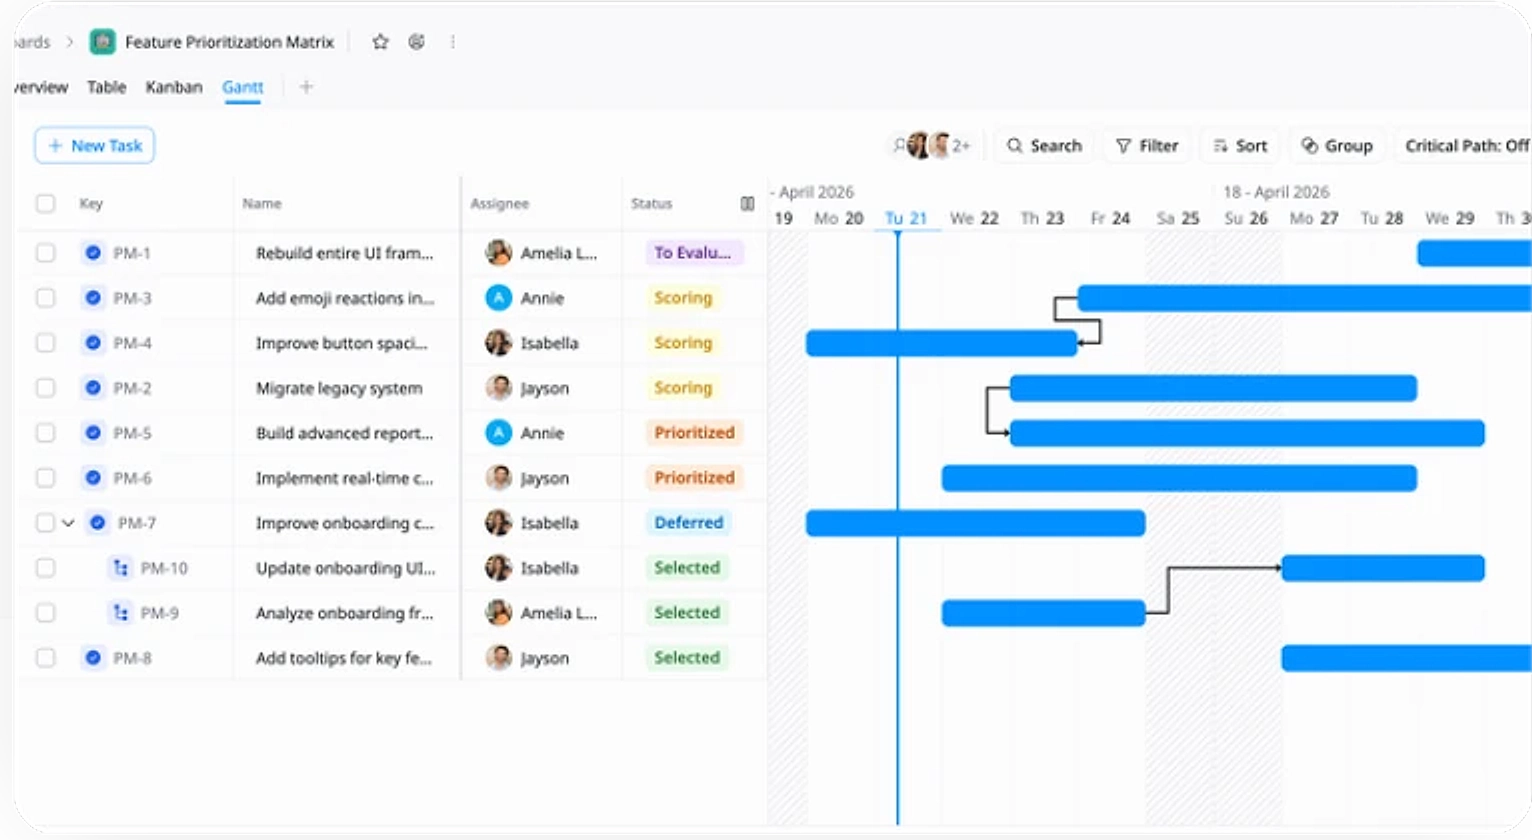The image size is (1532, 840).
Task: Toggle the select-all checkbox in header
Action: point(45,203)
